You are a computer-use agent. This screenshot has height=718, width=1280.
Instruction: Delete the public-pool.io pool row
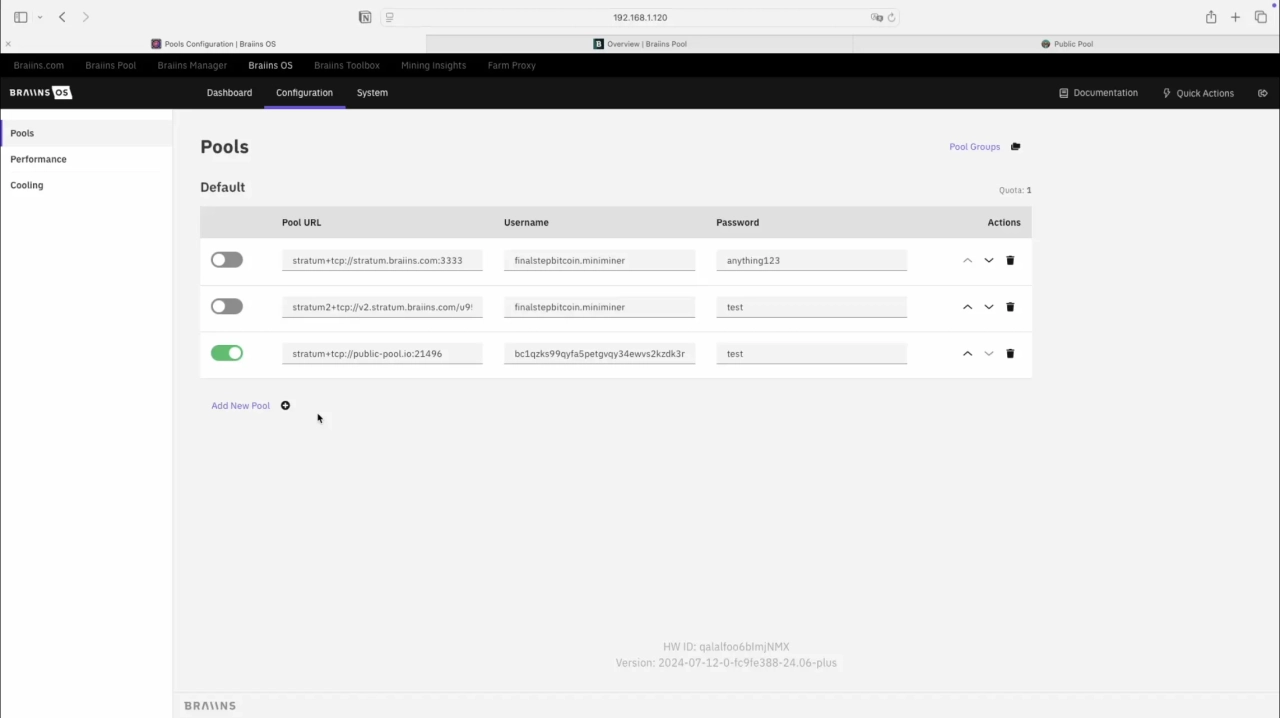point(1010,353)
